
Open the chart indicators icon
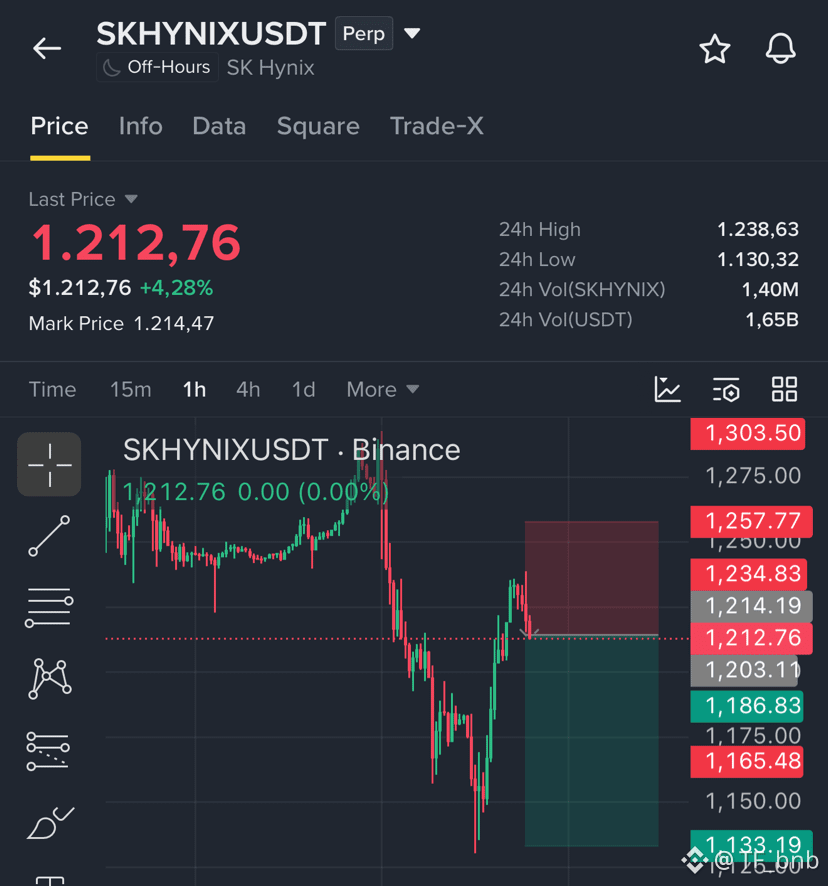tap(667, 389)
